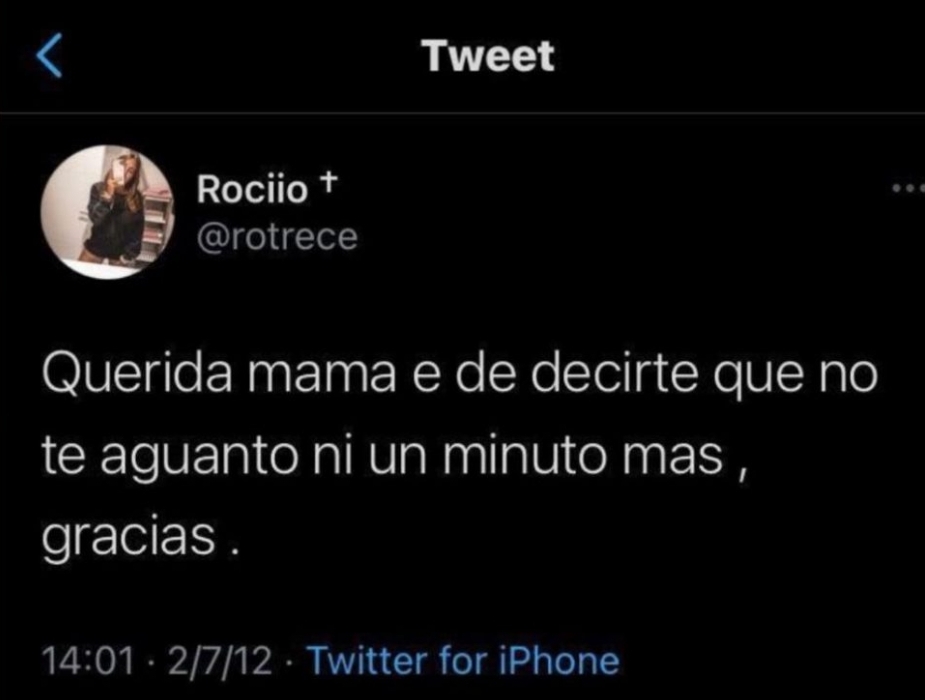Click the word gracias in the tweet
The height and width of the screenshot is (700, 925).
[129, 538]
